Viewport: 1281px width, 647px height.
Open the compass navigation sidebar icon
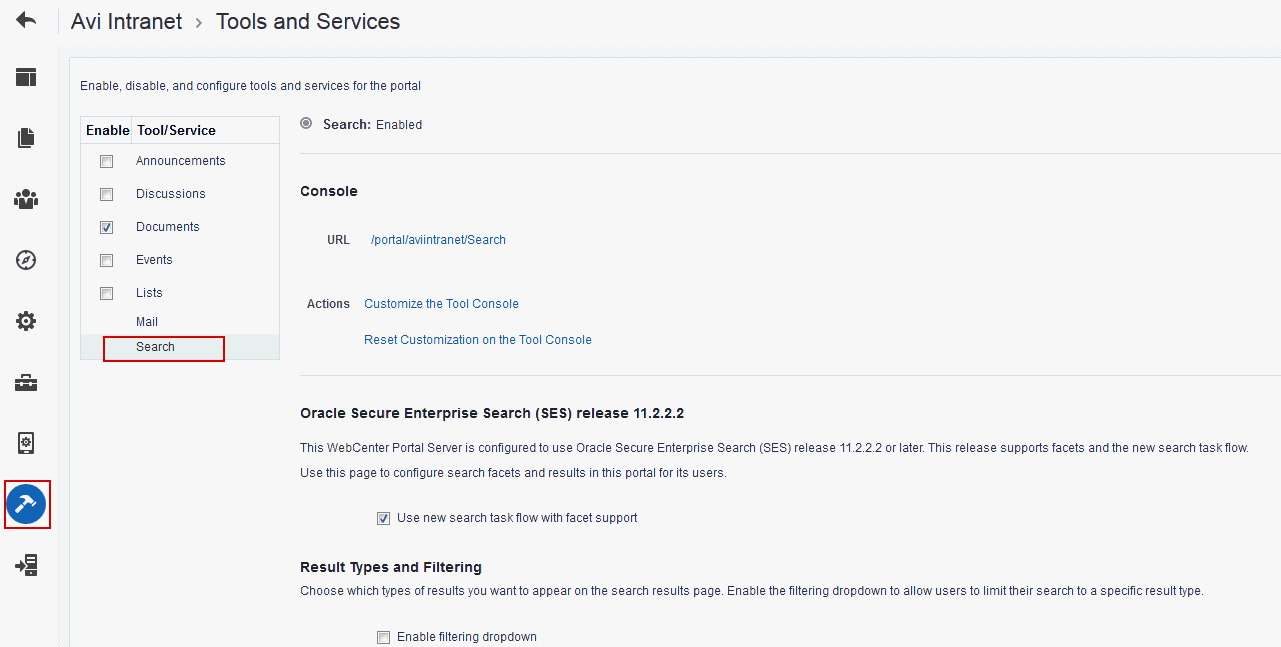pyautogui.click(x=26, y=260)
